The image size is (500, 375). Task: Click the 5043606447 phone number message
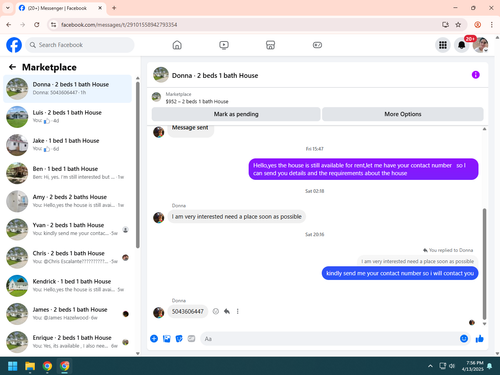click(x=188, y=311)
